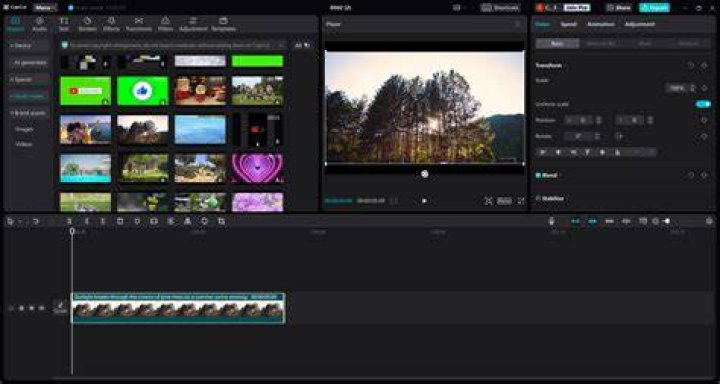Open AI generated in the sidebar

pos(29,62)
